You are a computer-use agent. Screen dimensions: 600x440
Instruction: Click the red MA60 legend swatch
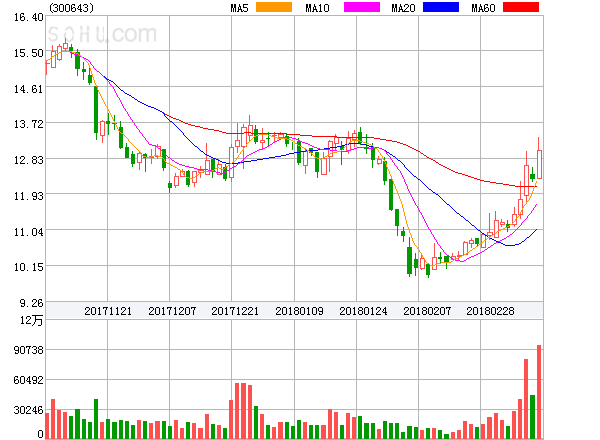(521, 7)
